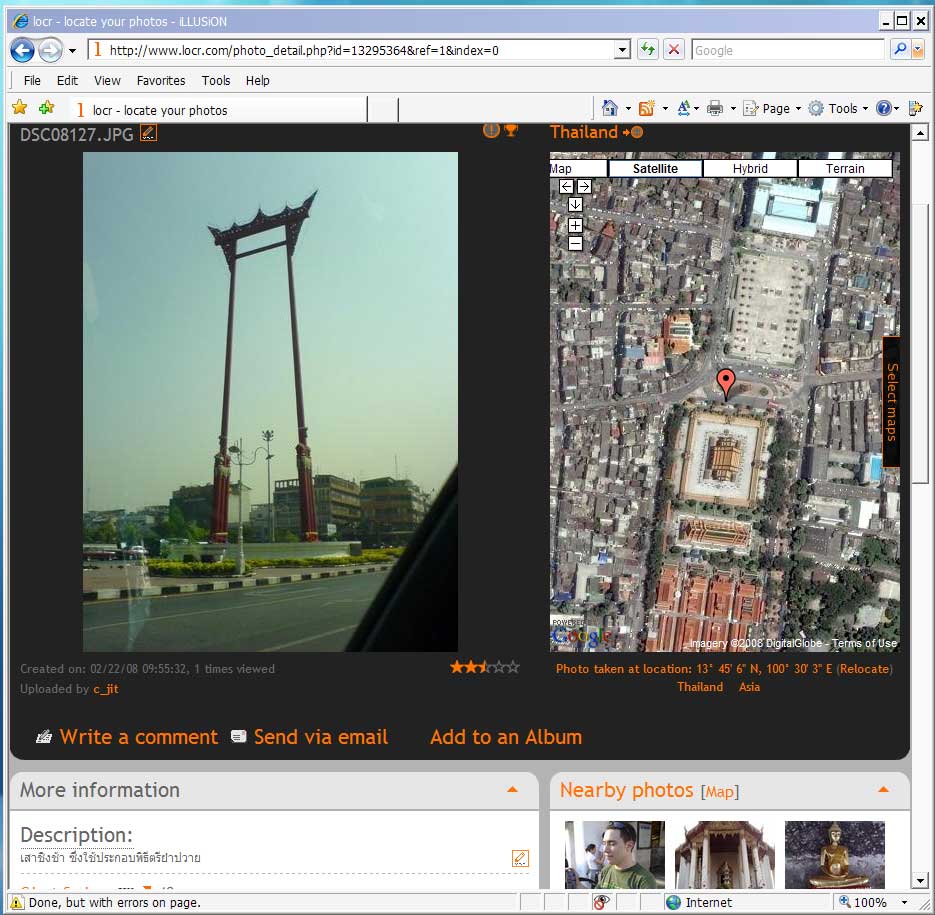Viewport: 935px width, 915px height.
Task: Click the red Stop loading icon
Action: (x=674, y=50)
